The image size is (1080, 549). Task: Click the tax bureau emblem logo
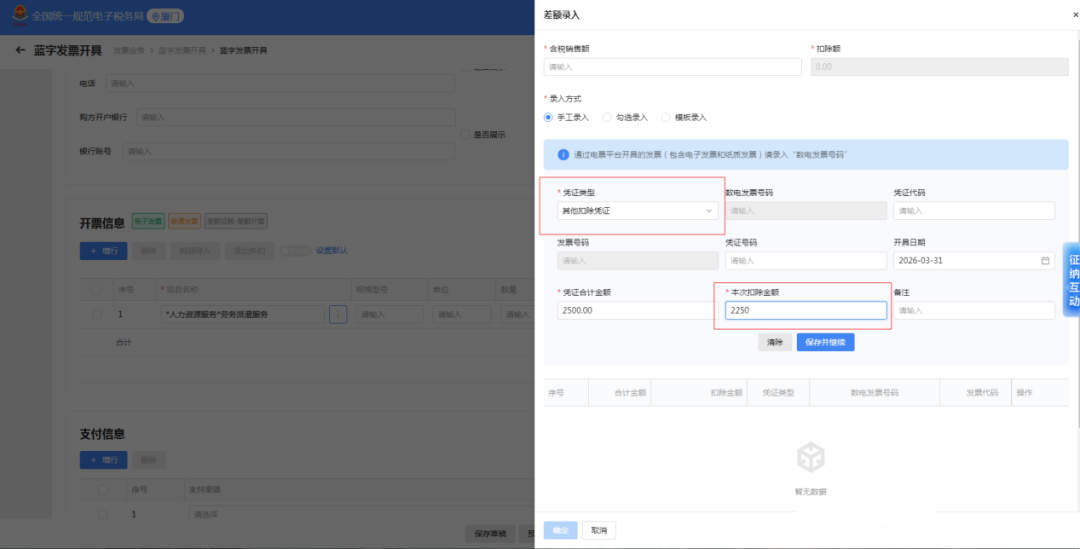coord(21,15)
